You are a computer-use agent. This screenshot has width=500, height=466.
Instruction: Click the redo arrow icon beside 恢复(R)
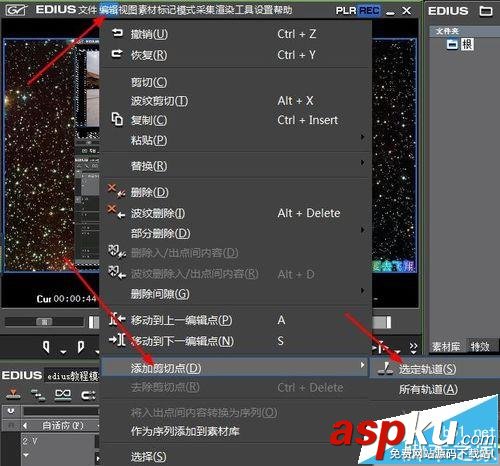[117, 54]
